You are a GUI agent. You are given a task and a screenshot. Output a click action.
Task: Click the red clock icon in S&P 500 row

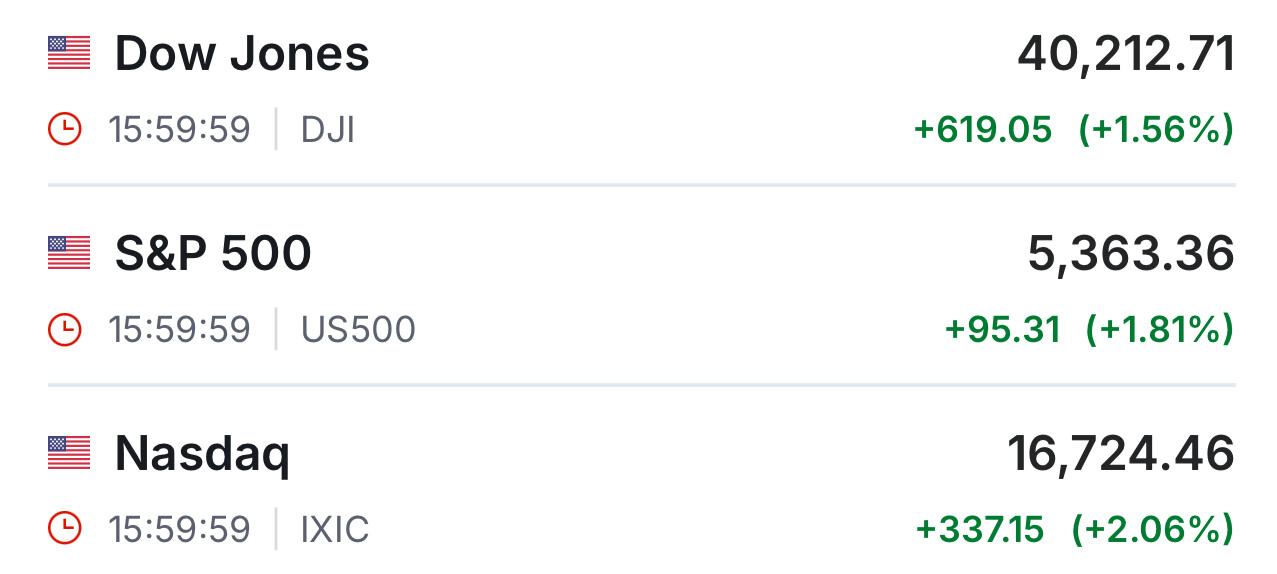point(64,329)
